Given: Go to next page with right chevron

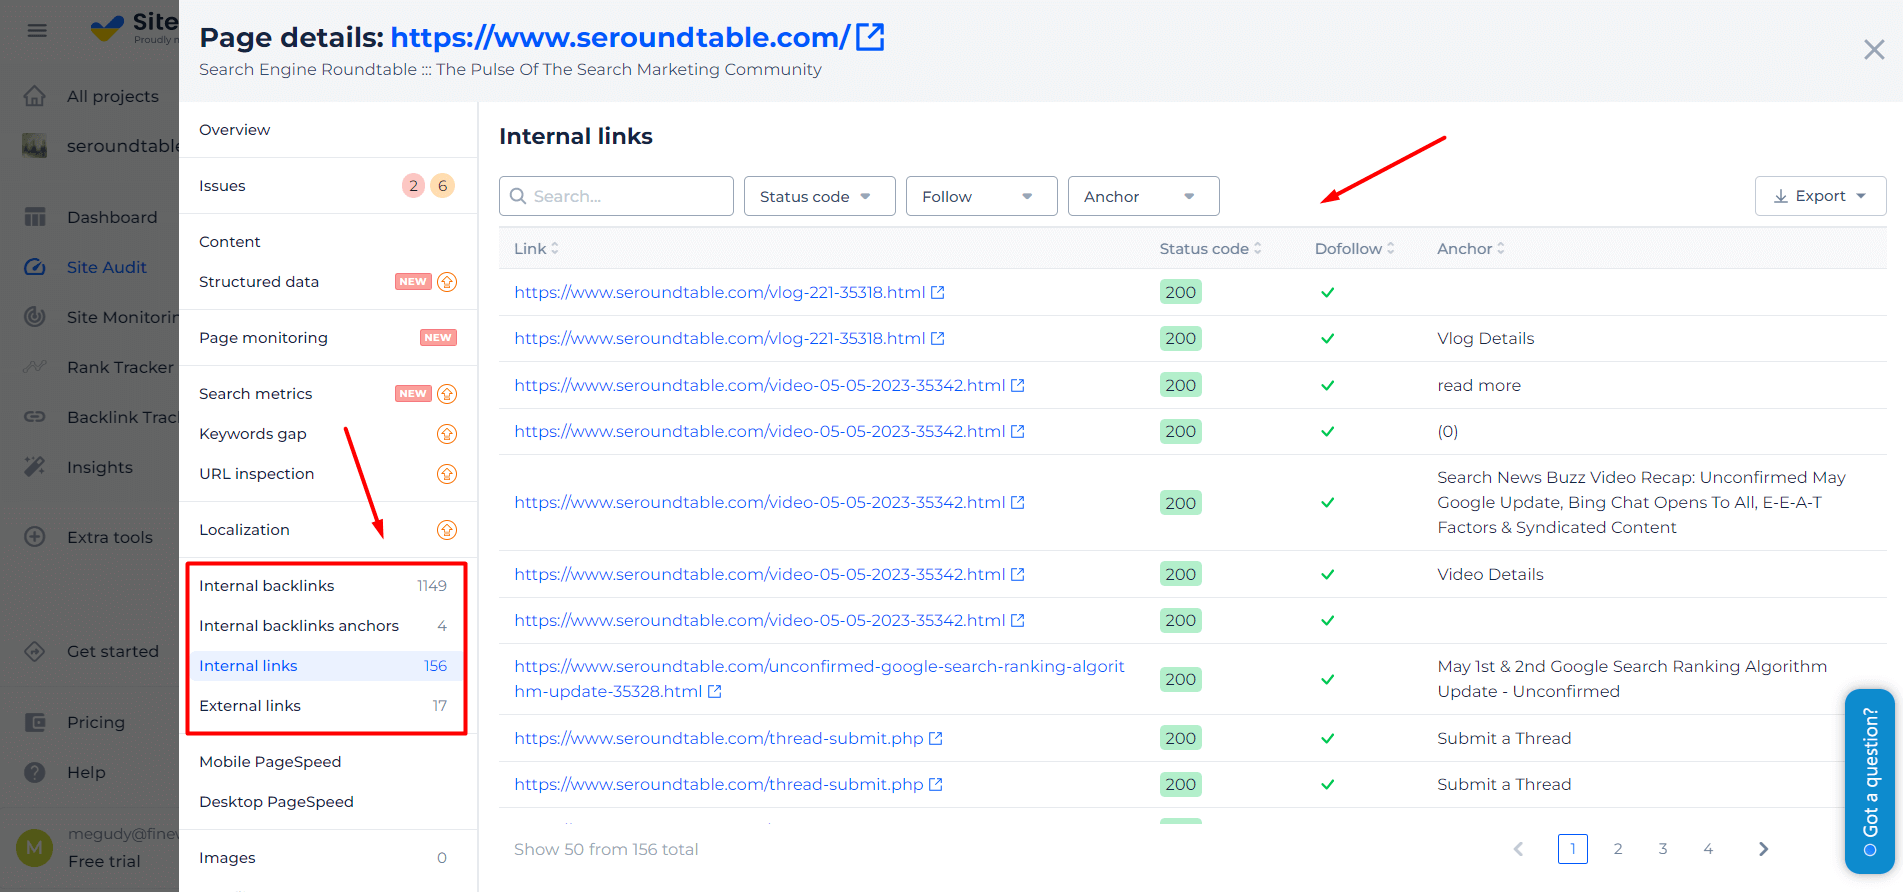Looking at the screenshot, I should [x=1764, y=849].
